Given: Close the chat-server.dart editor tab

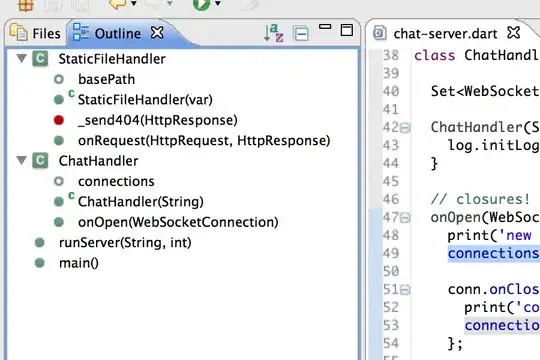Looking at the screenshot, I should (513, 33).
